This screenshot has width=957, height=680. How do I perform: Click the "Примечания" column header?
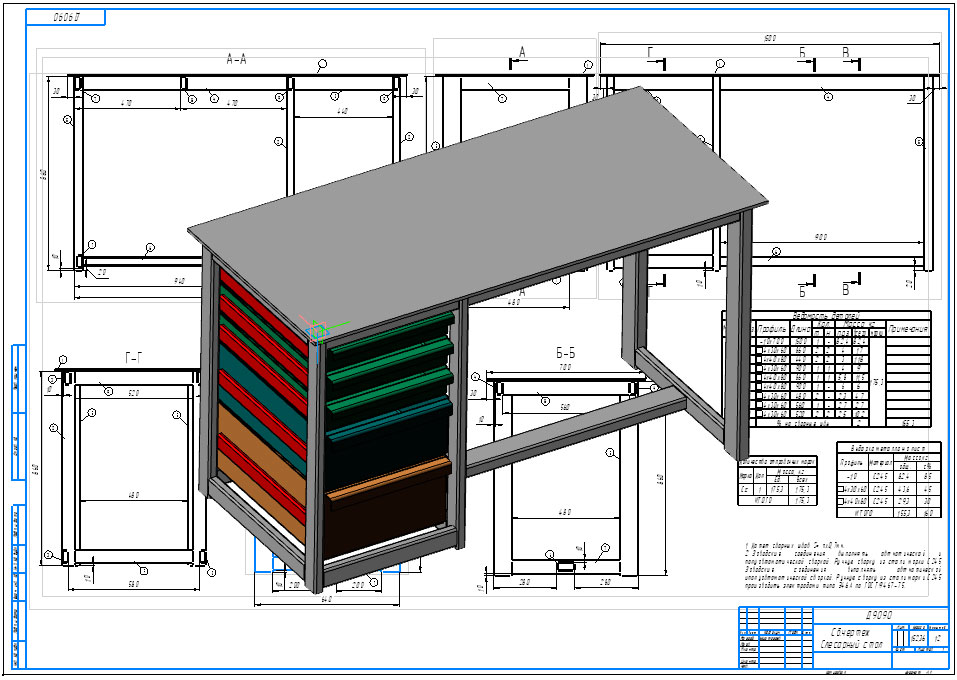(909, 329)
